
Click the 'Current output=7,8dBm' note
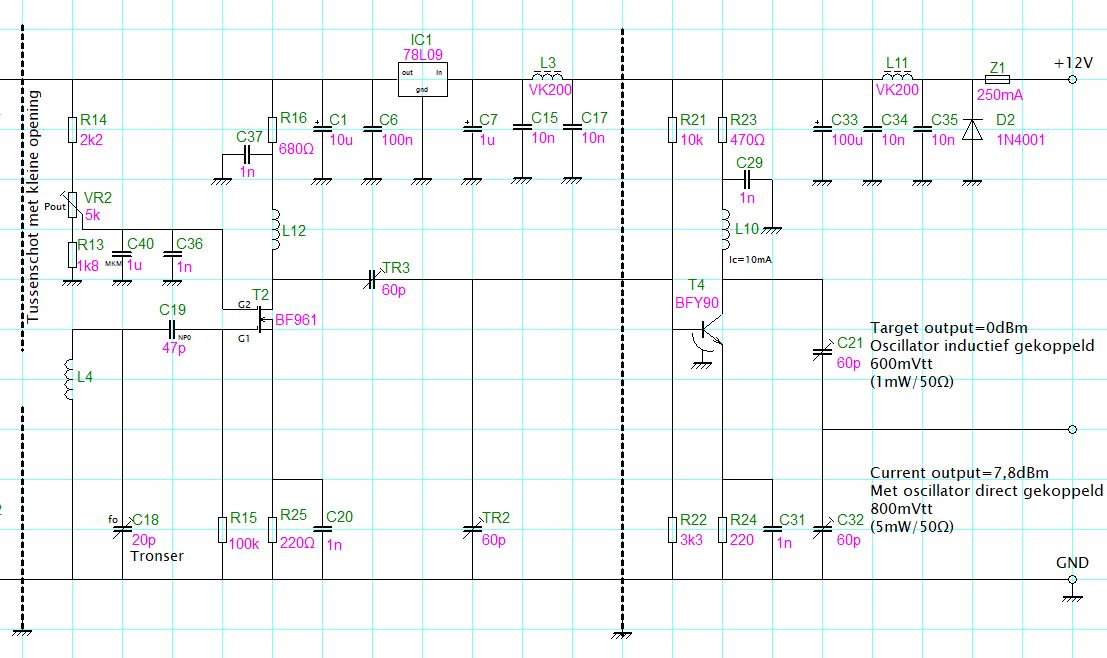959,473
